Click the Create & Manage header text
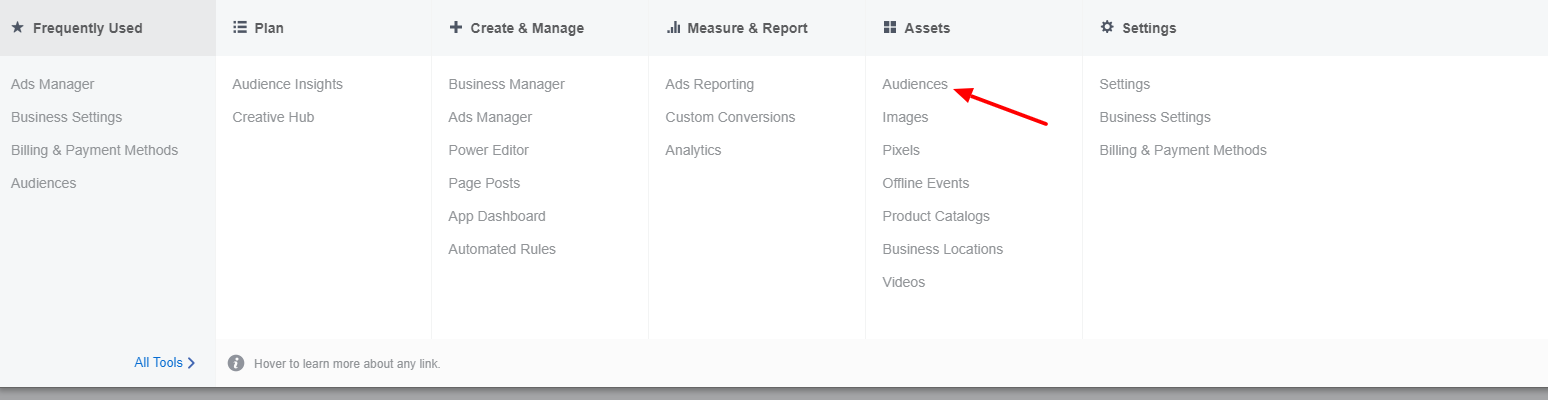1548x400 pixels. (x=527, y=28)
